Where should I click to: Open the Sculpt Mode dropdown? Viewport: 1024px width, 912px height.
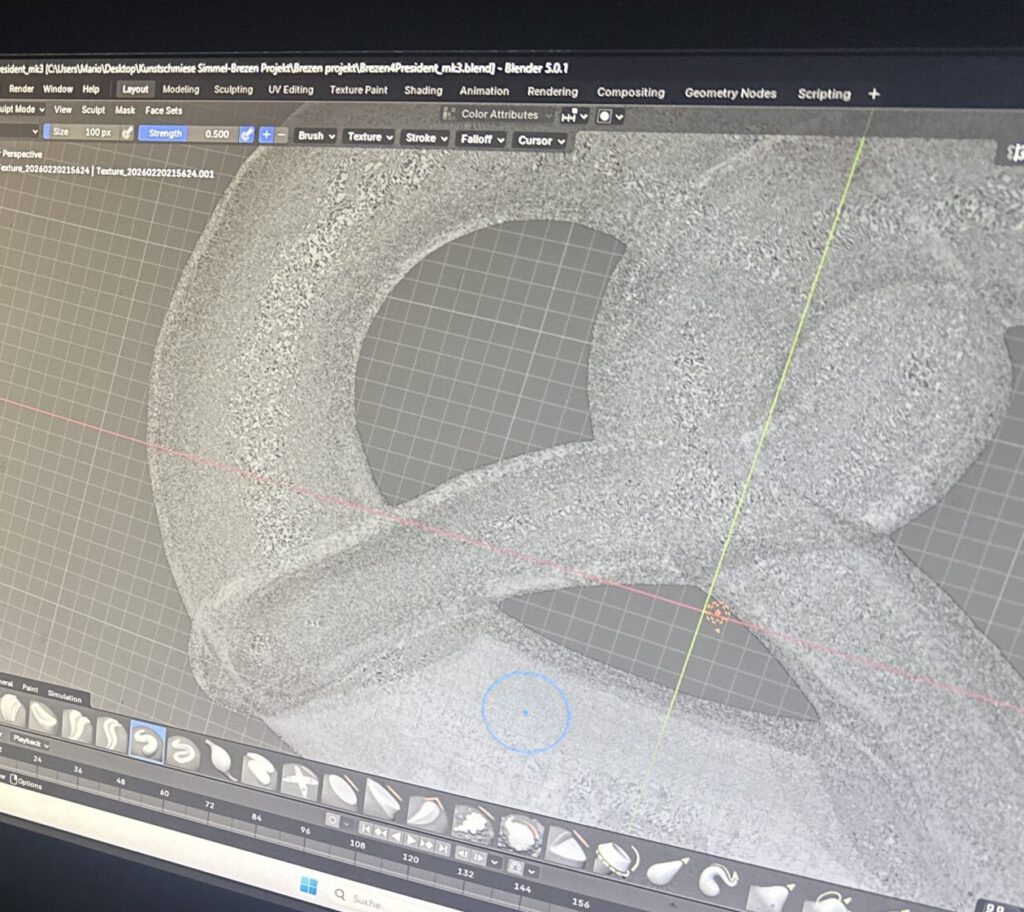click(22, 109)
